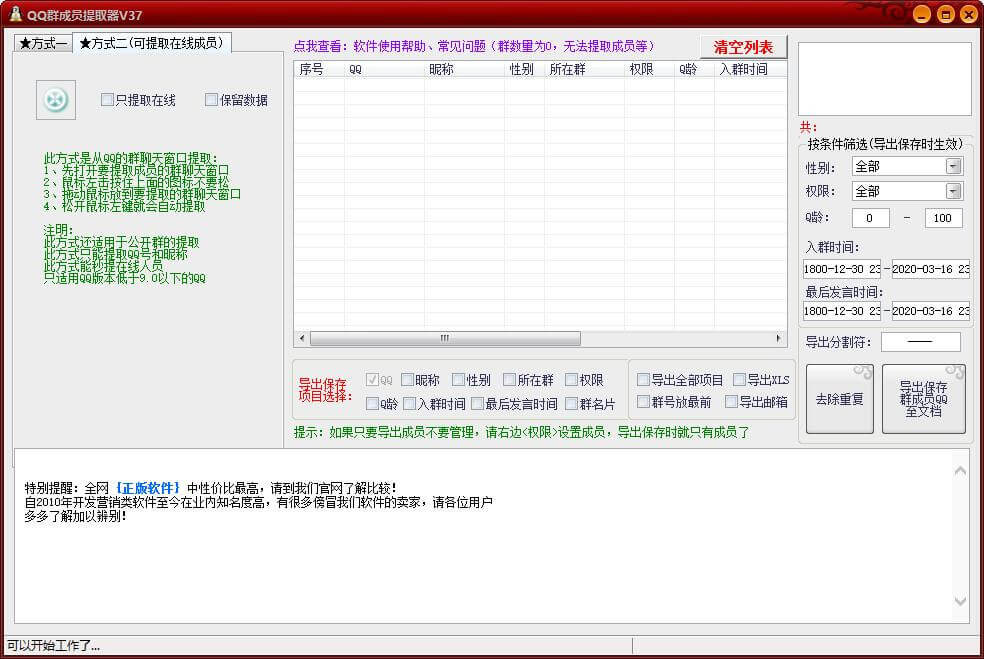The width and height of the screenshot is (984, 659).
Task: Click the 性别 column header in list
Action: coord(525,69)
